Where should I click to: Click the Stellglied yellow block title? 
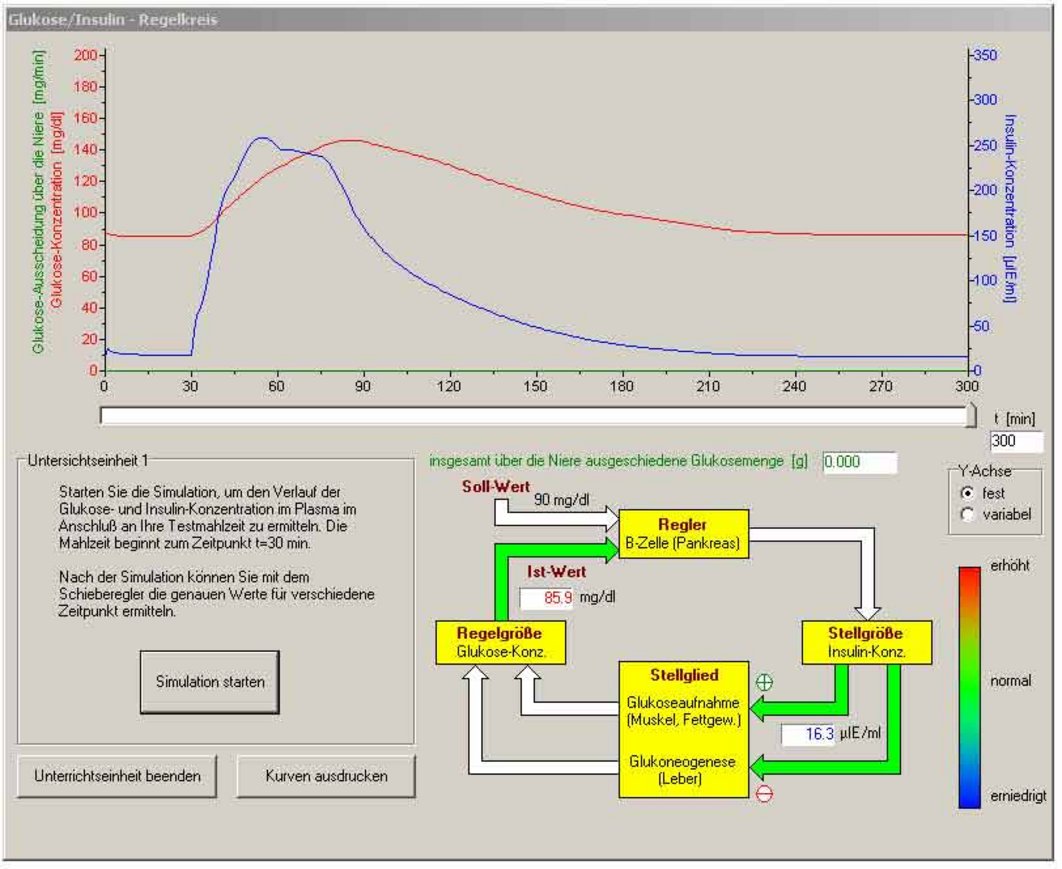coord(684,675)
